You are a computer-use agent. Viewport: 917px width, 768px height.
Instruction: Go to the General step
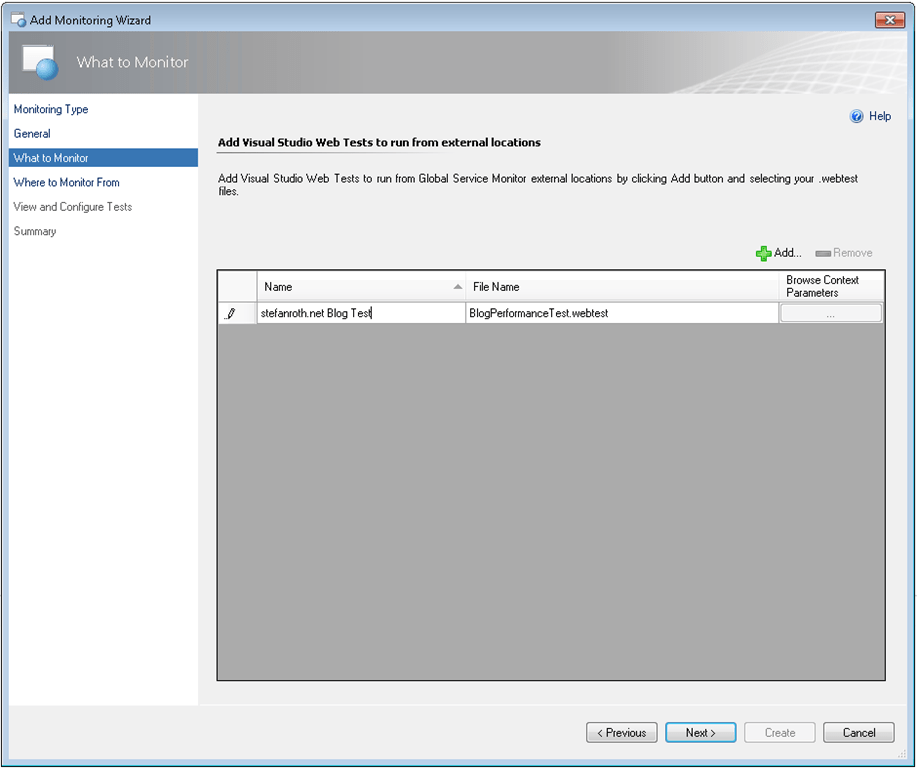[x=32, y=134]
